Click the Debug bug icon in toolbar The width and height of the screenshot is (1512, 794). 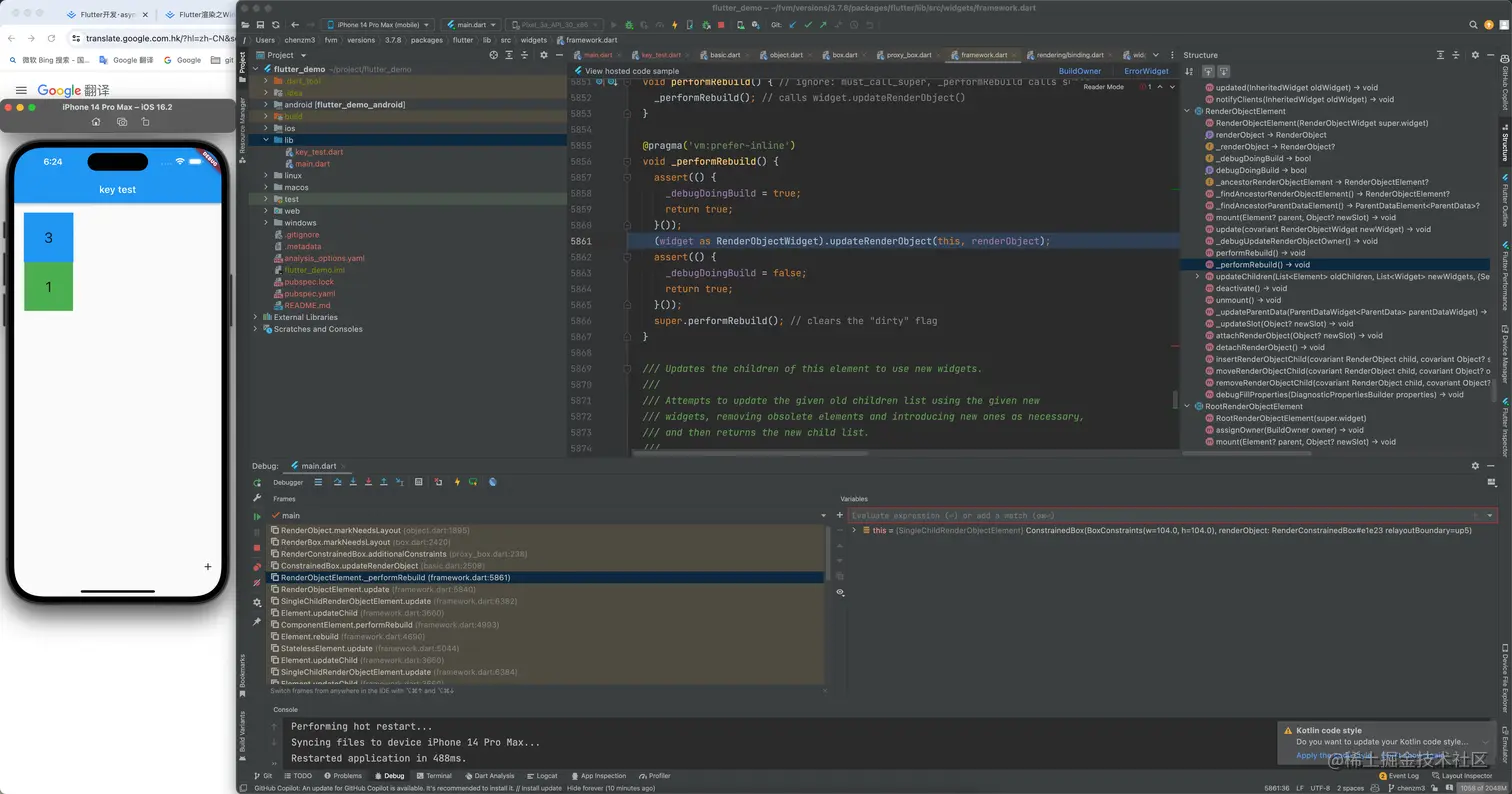click(627, 25)
